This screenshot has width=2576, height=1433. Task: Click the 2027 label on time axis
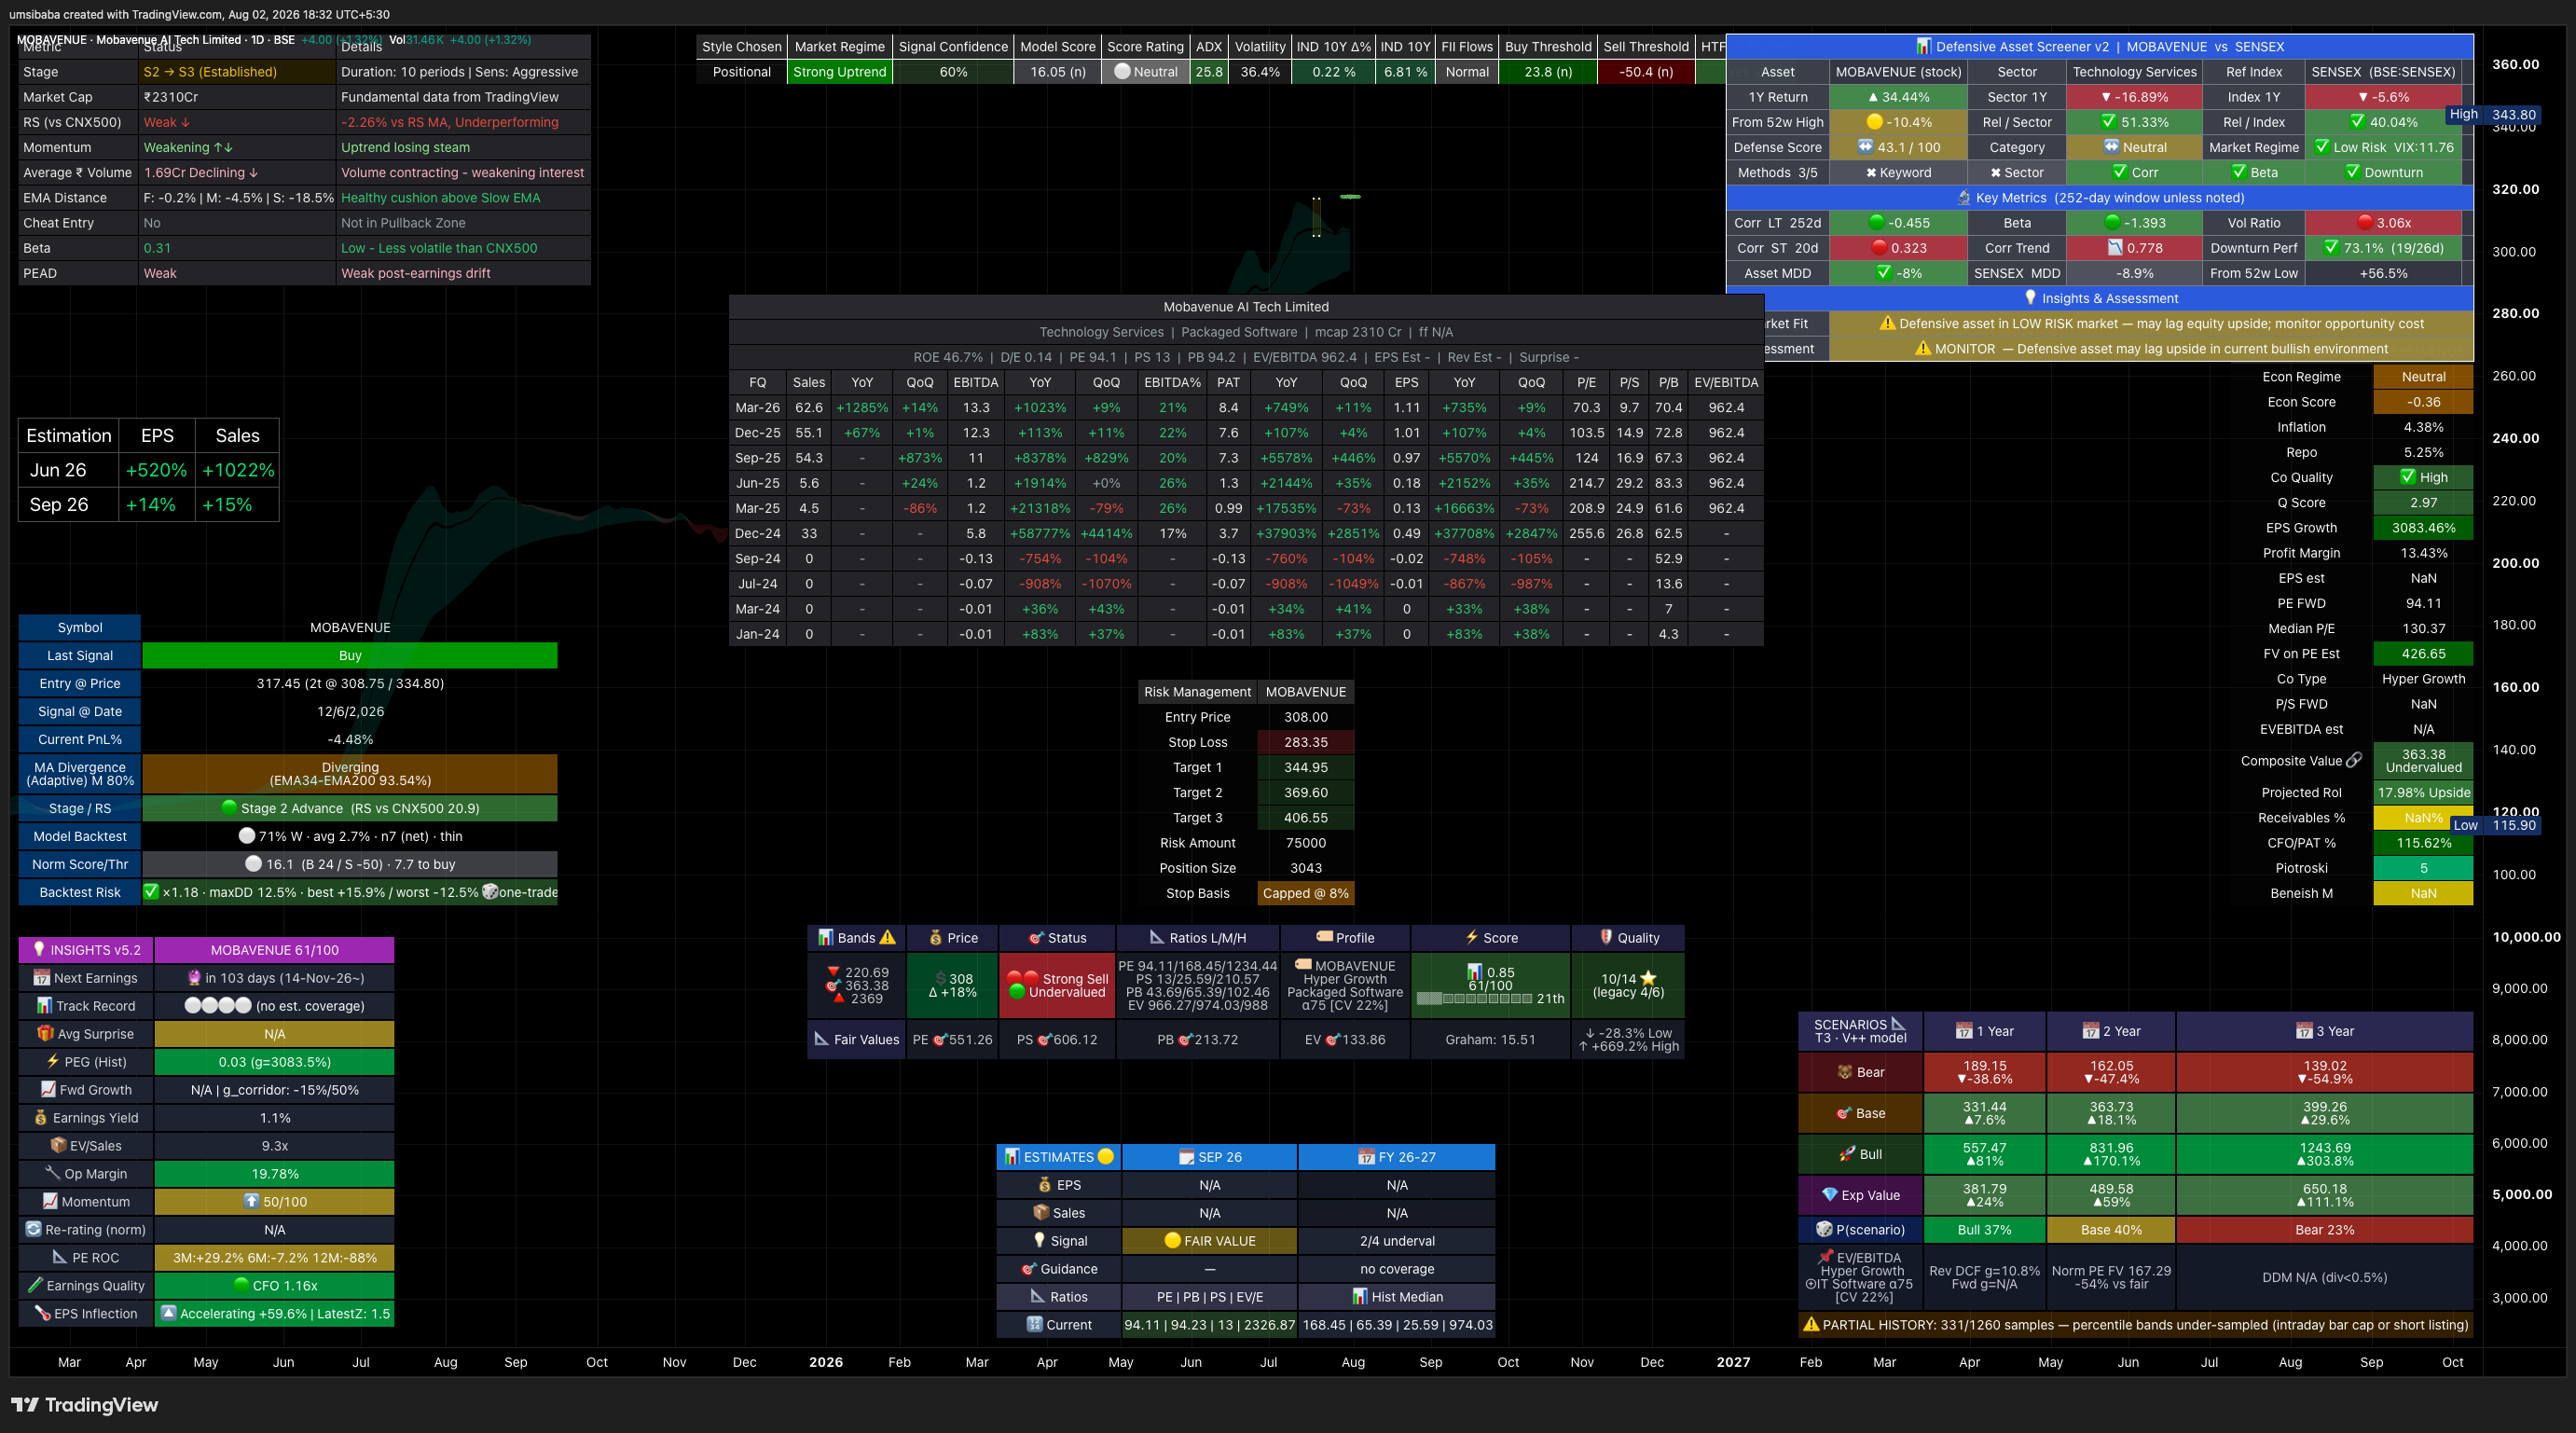coord(1733,1362)
